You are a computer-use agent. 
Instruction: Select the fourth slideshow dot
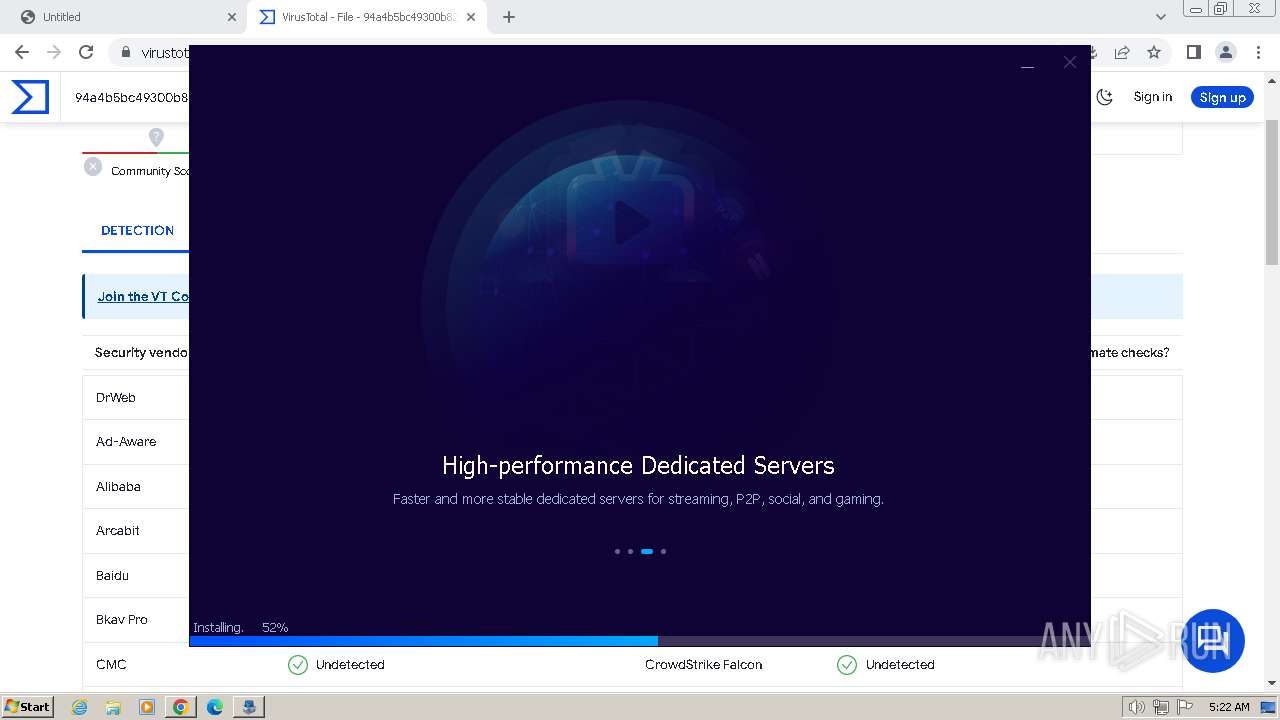click(663, 551)
